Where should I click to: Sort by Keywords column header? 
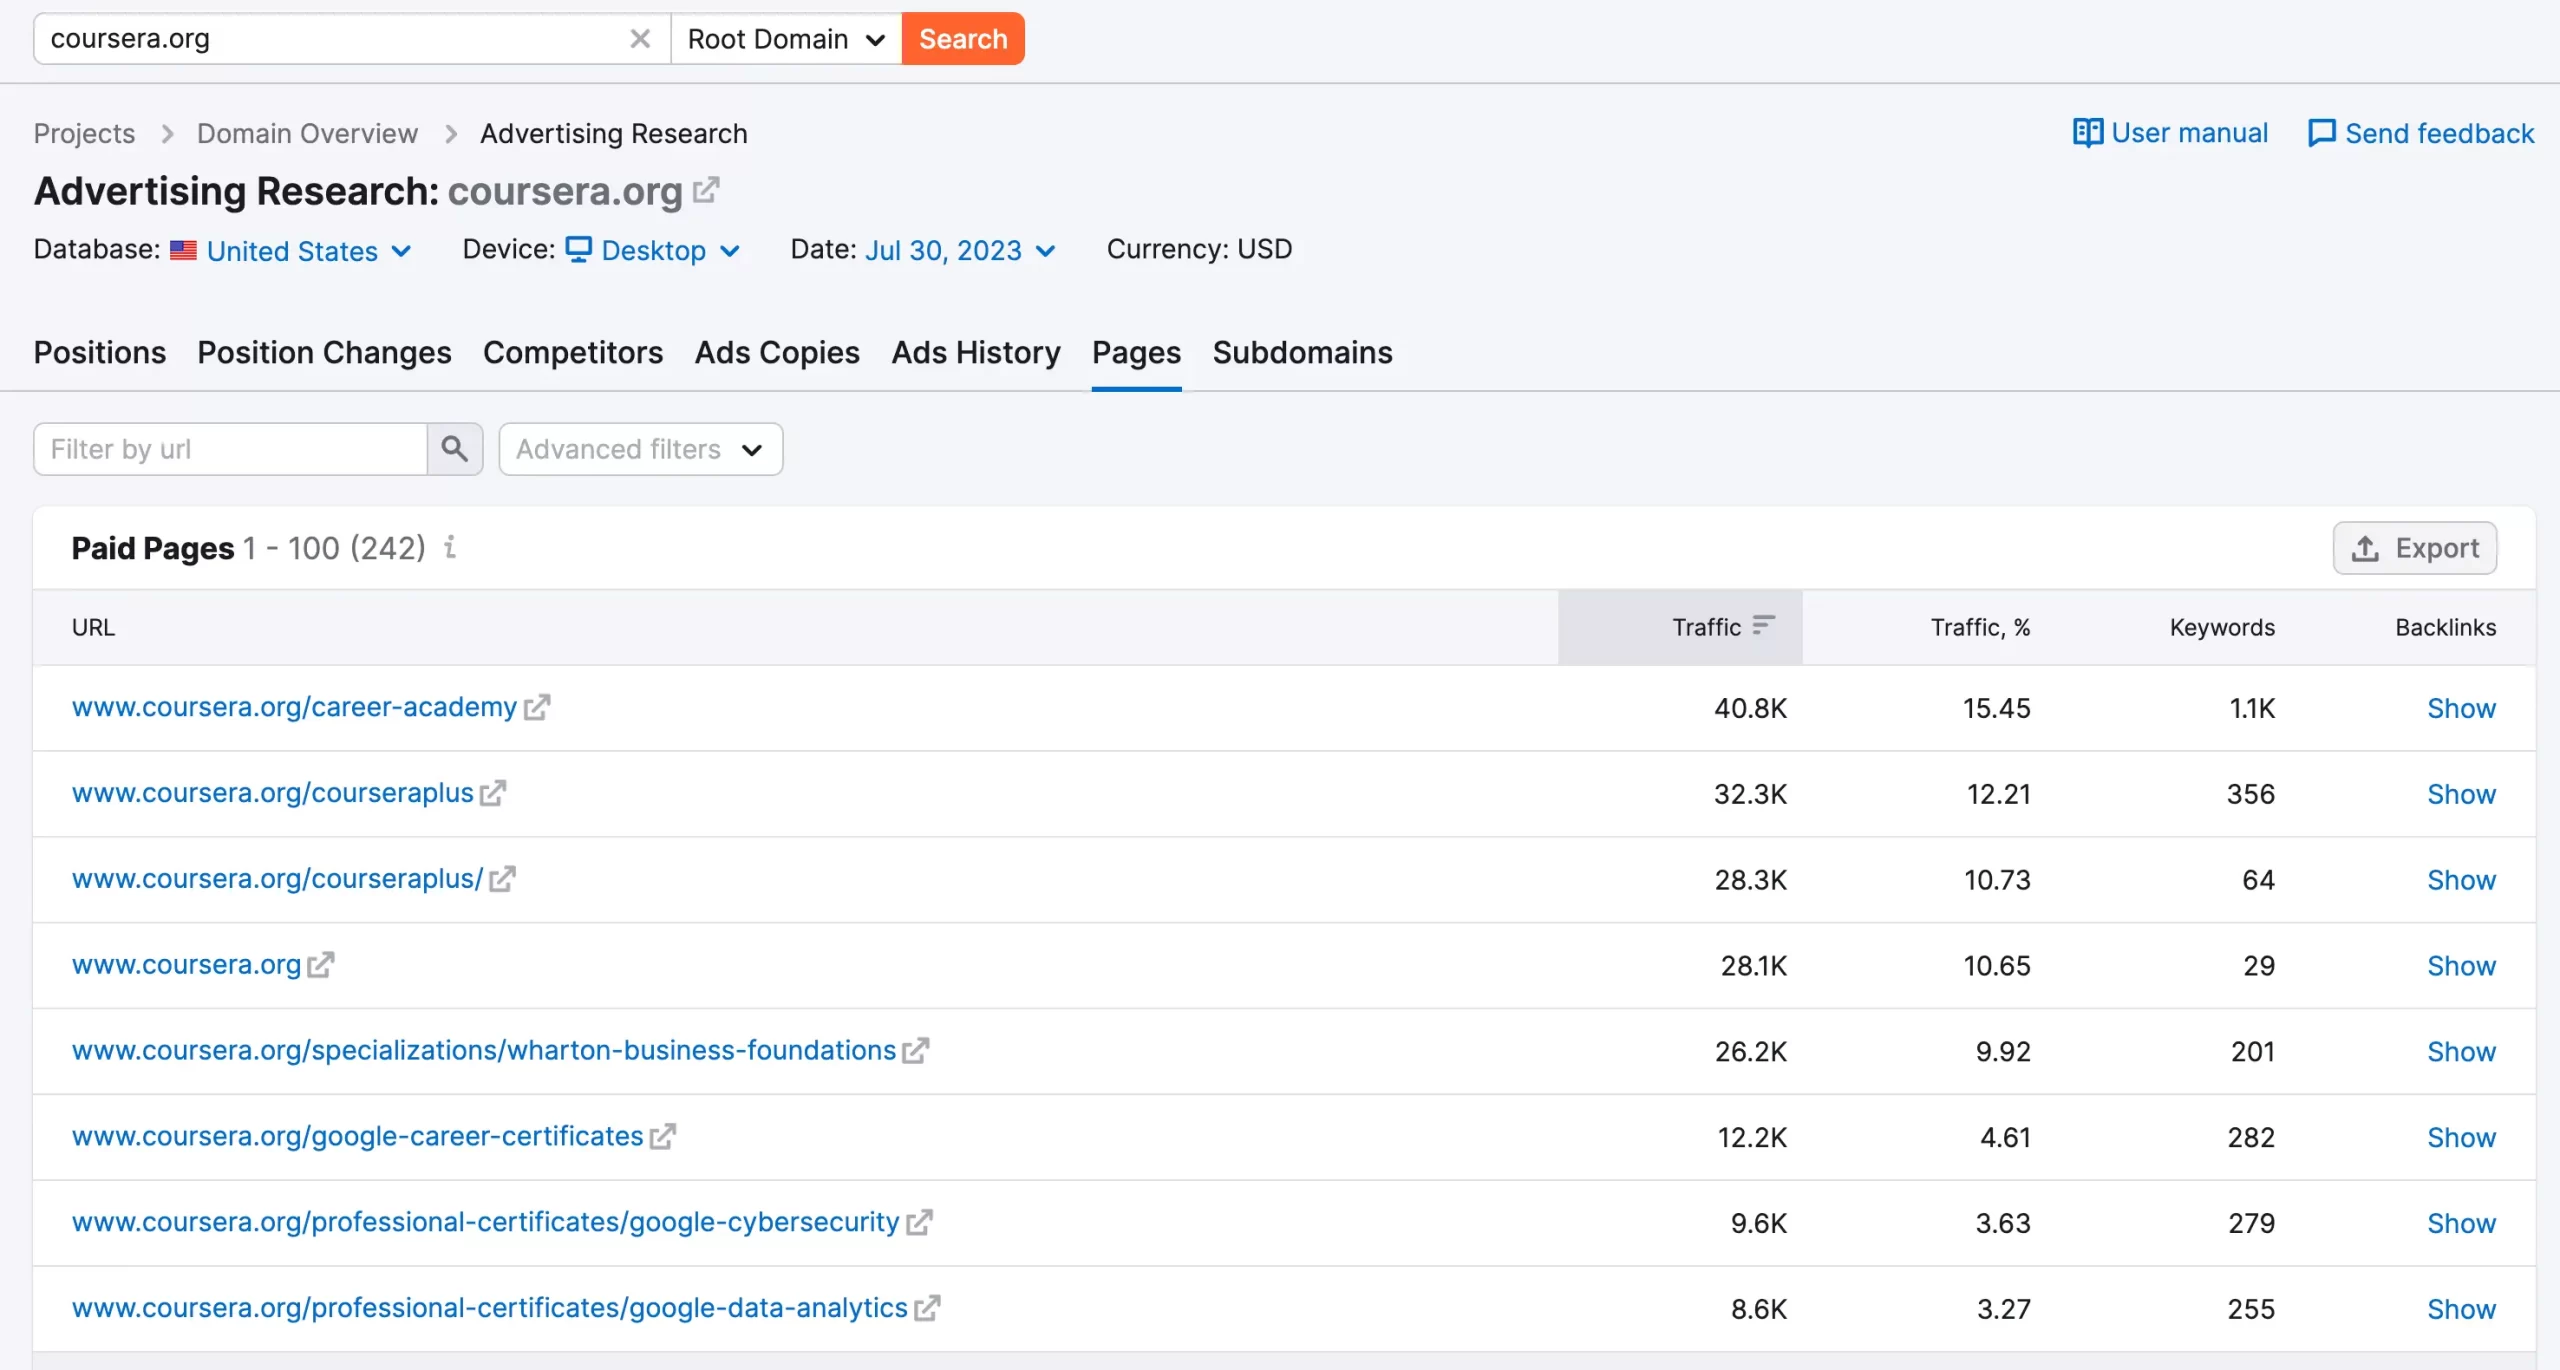(2222, 628)
